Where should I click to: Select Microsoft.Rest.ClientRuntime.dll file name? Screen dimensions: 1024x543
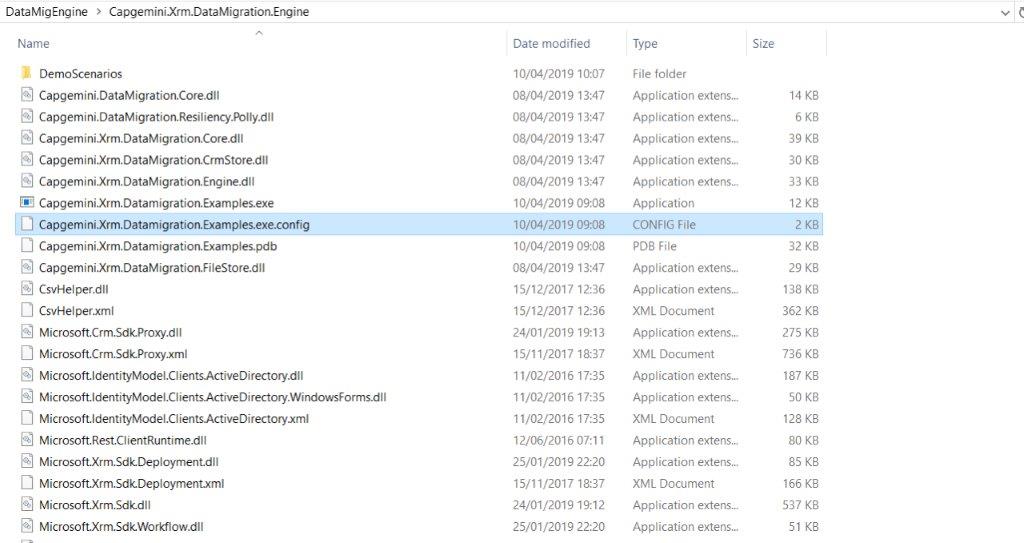click(x=122, y=440)
